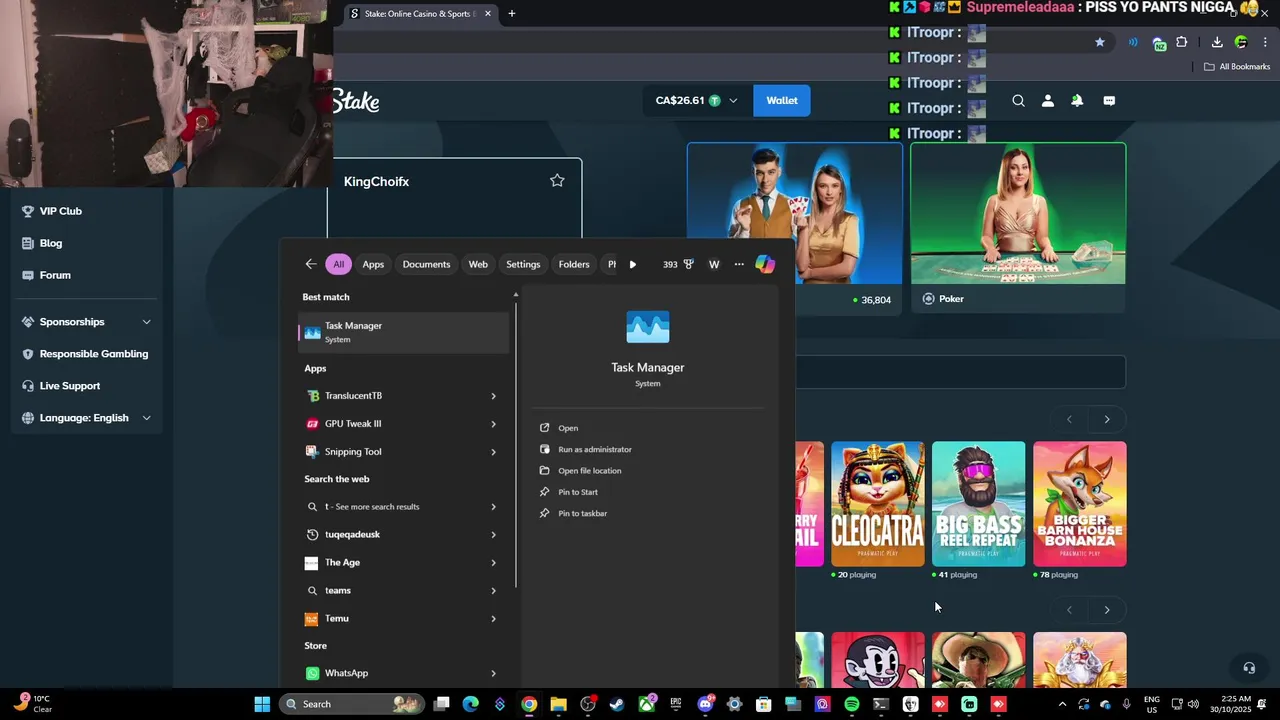Image resolution: width=1280 pixels, height=720 pixels.
Task: Favourite KingChoifx with the star icon
Action: (x=557, y=181)
